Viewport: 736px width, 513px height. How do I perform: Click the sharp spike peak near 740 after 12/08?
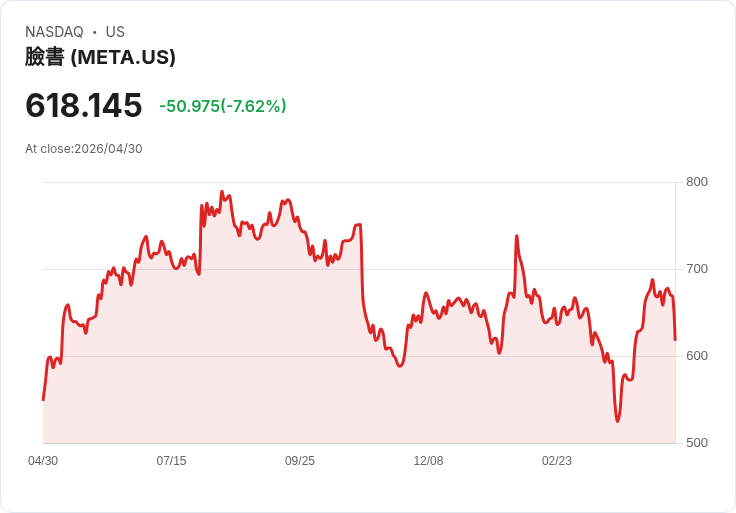[516, 236]
